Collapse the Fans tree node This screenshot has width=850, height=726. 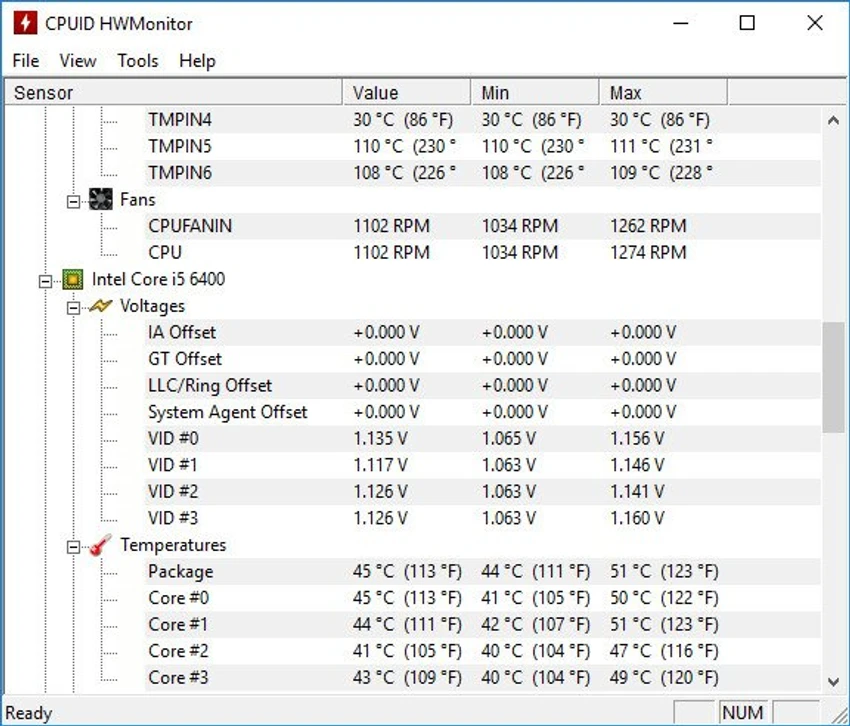[x=73, y=202]
